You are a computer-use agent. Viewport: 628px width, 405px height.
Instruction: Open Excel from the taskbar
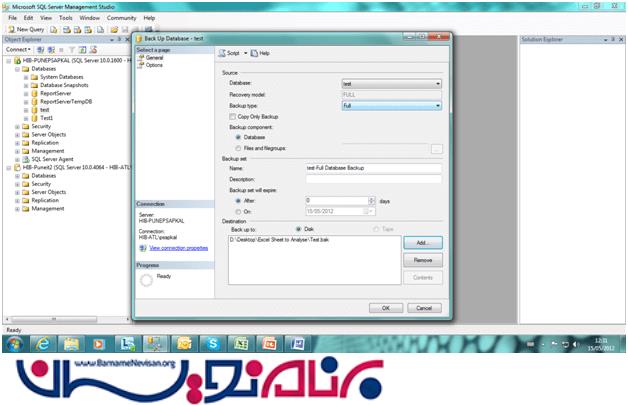click(240, 344)
